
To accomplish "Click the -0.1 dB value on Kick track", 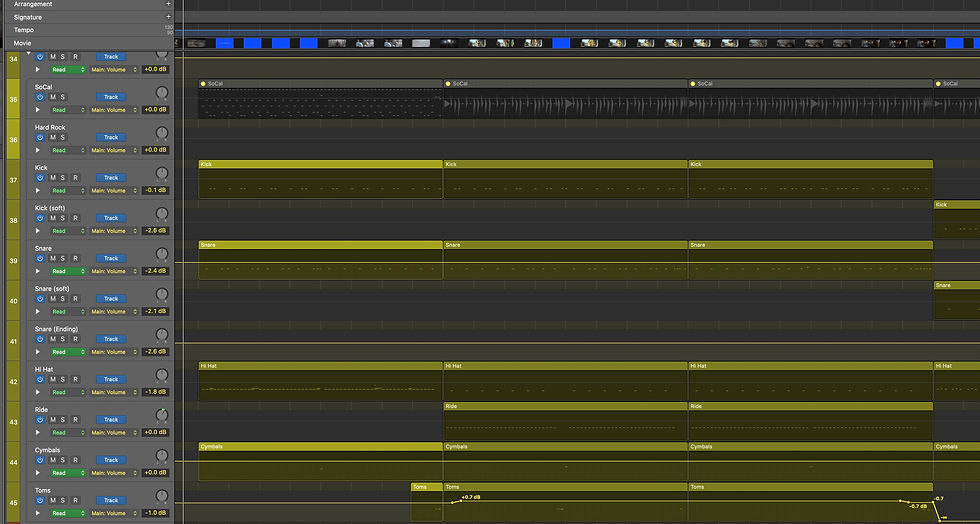I will [155, 191].
